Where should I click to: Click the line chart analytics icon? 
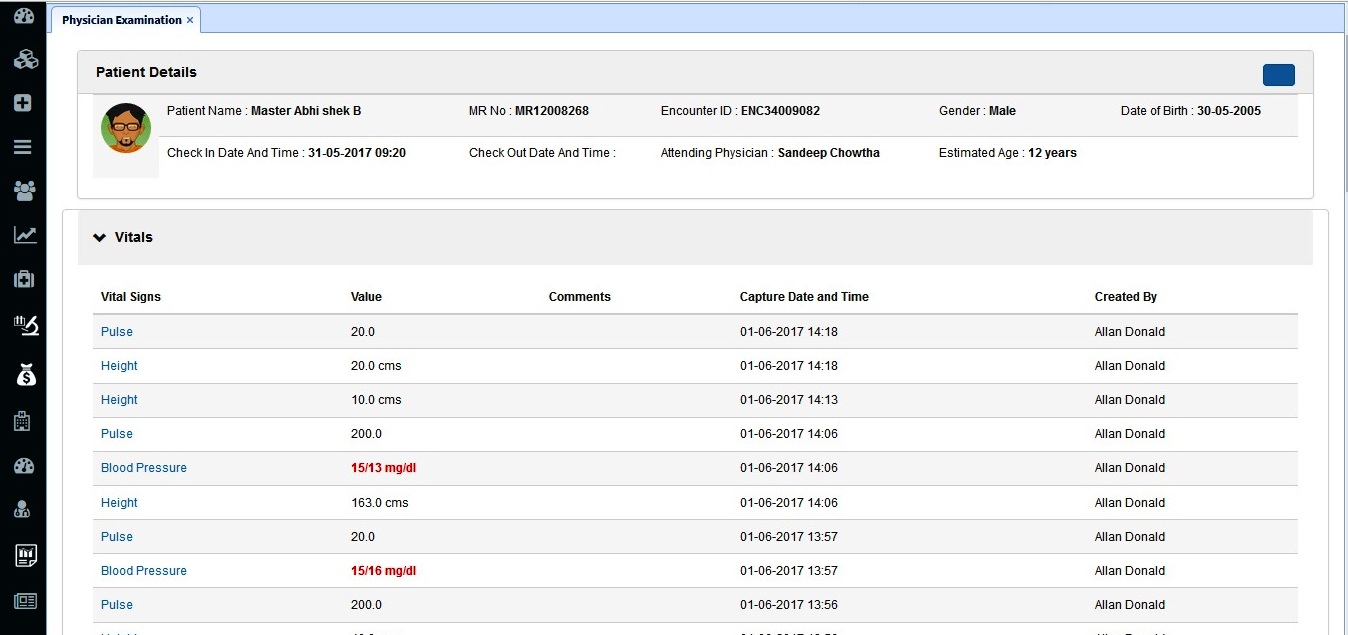[x=24, y=235]
